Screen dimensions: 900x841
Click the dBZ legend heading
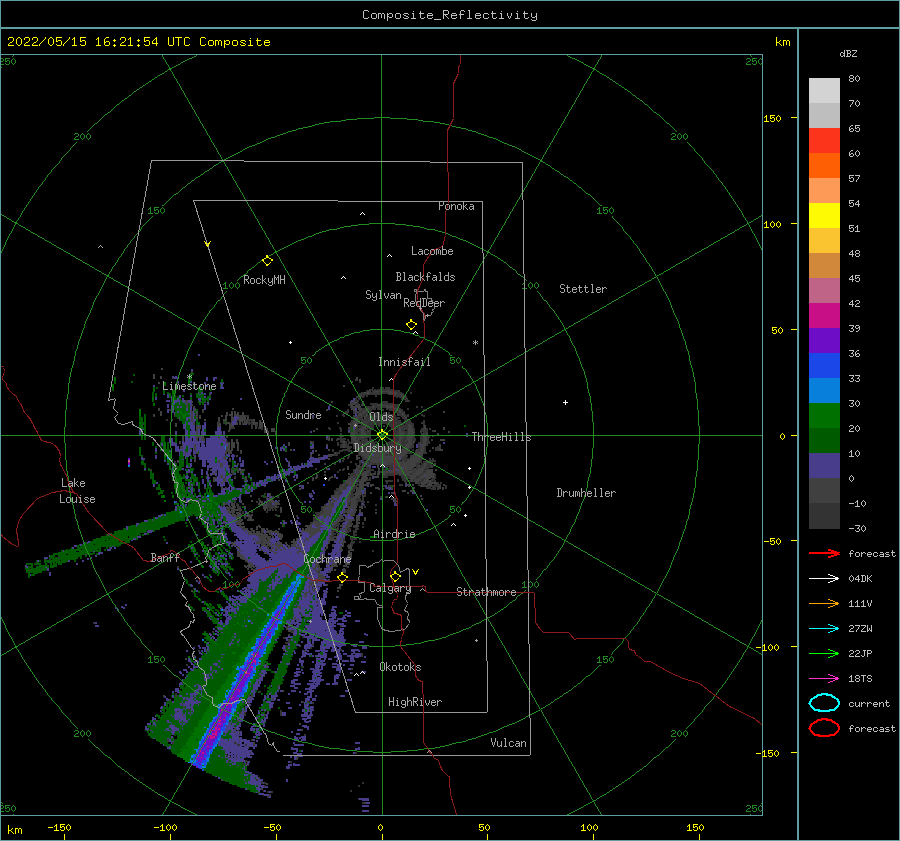[x=848, y=53]
